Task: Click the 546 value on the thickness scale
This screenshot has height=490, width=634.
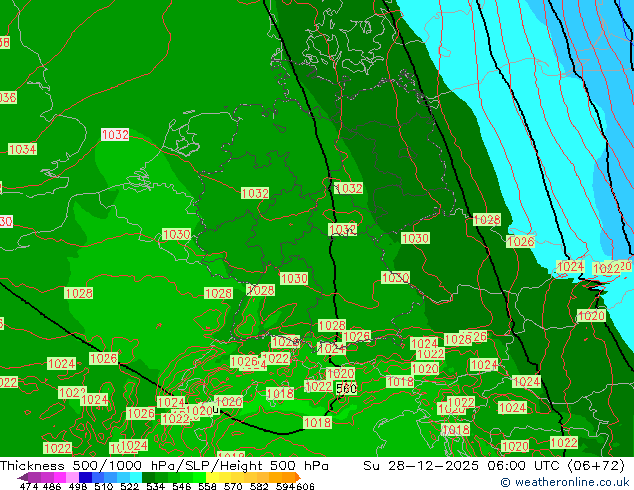Action: pyautogui.click(x=182, y=486)
